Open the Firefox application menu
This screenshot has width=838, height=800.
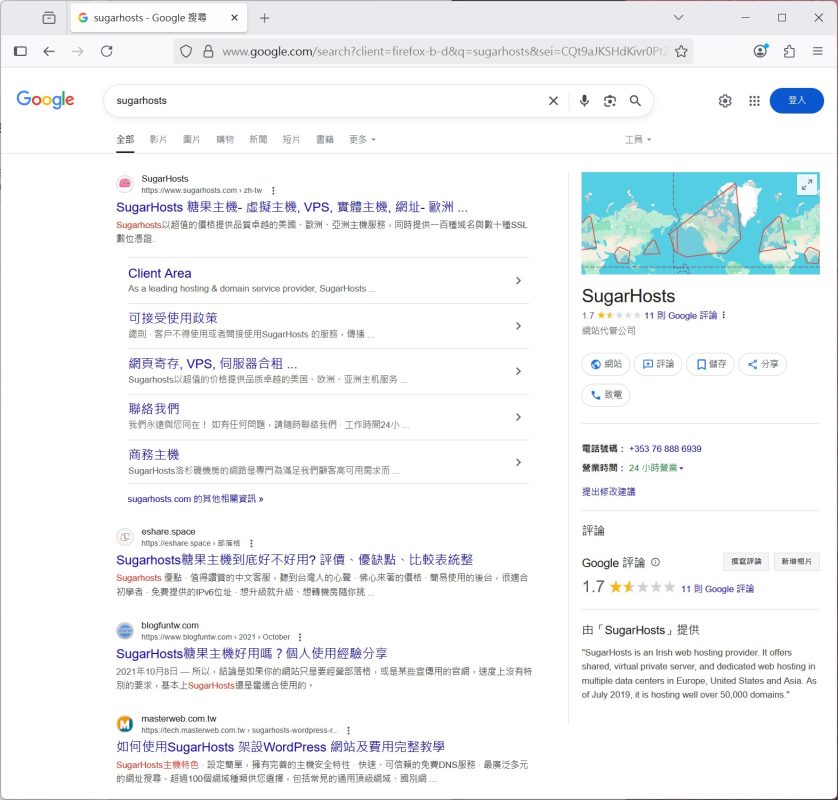(x=817, y=51)
